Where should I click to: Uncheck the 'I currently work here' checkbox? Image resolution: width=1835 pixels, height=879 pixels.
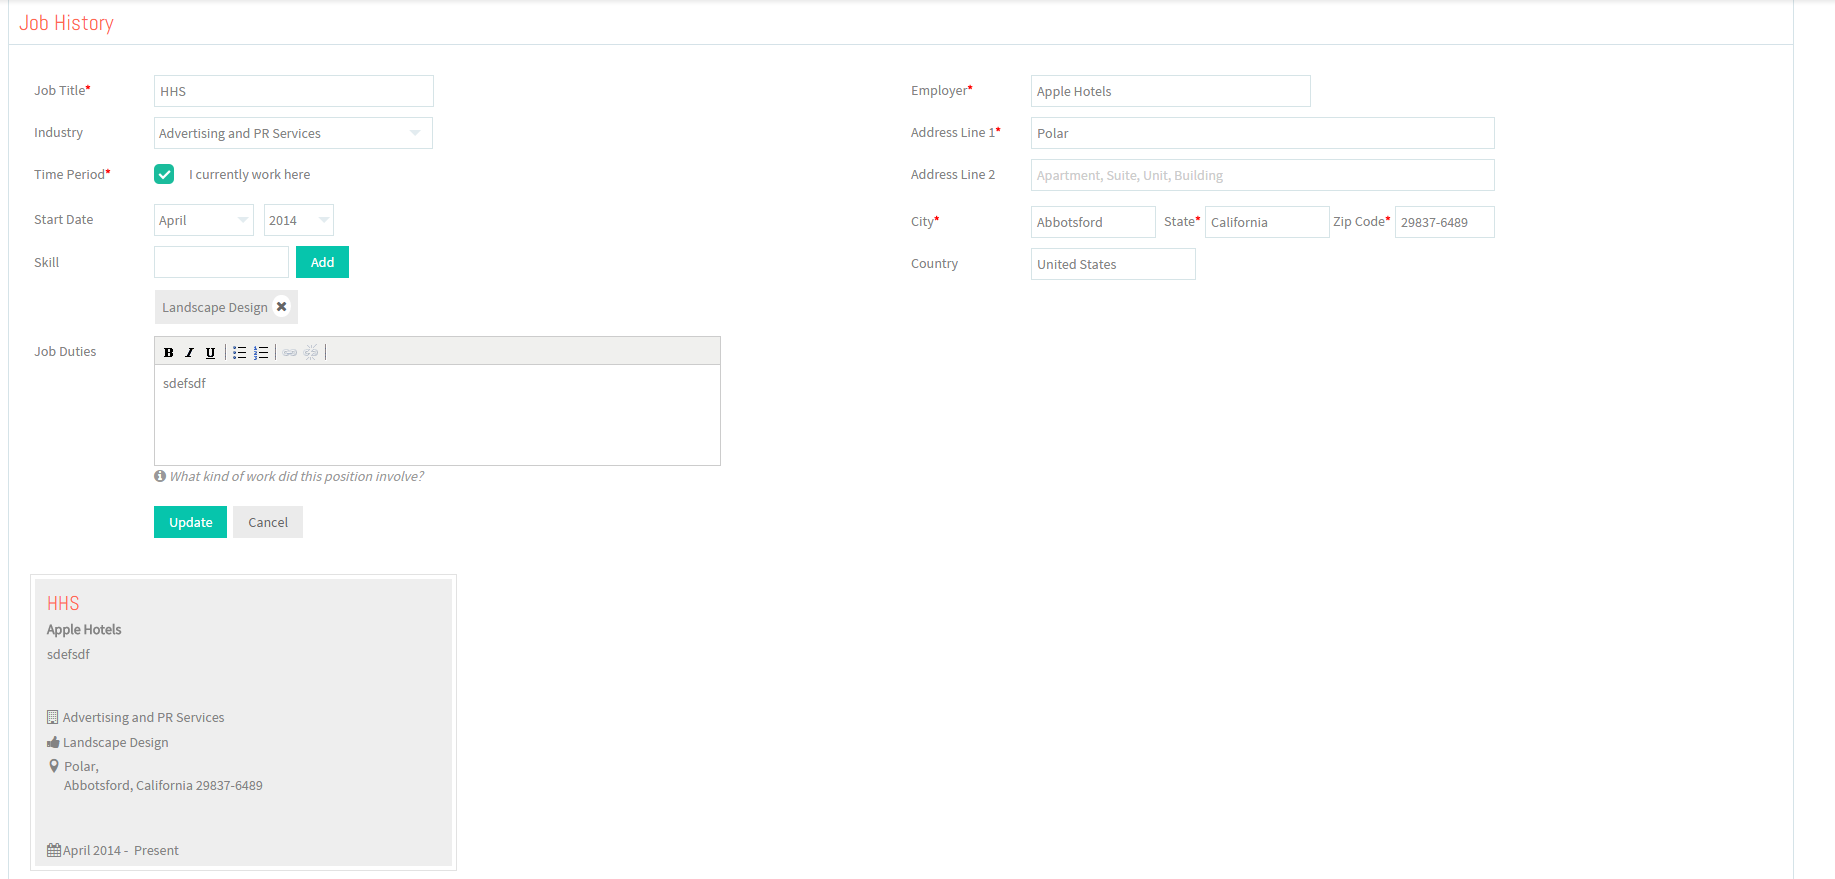tap(164, 174)
